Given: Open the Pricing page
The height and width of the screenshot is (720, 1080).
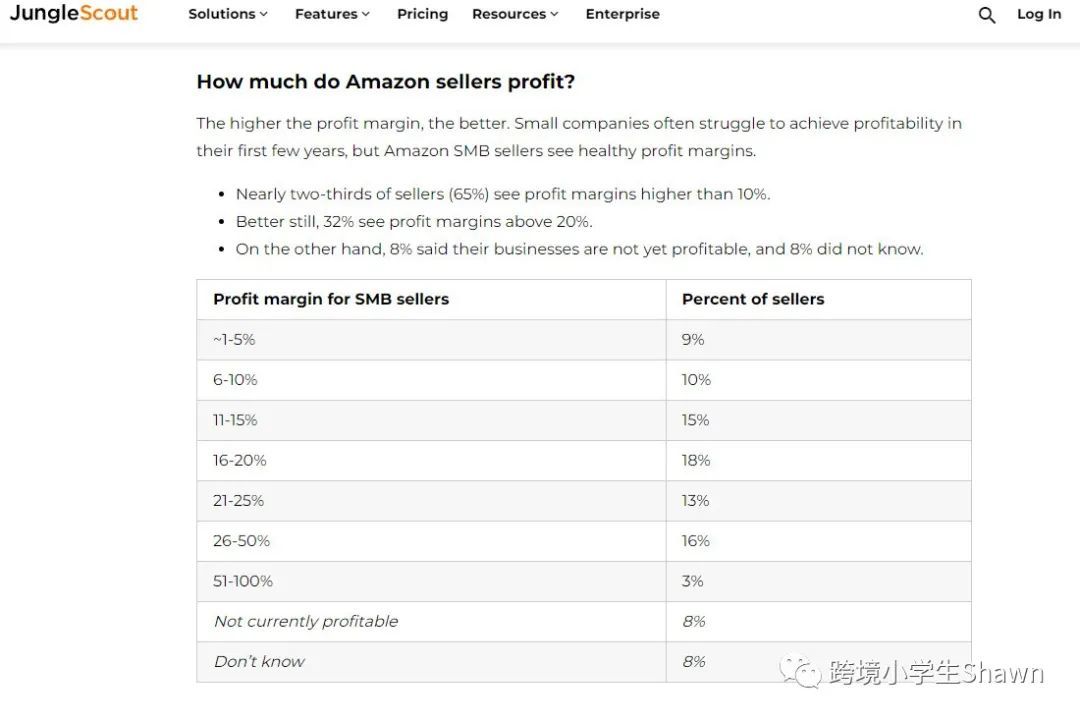Looking at the screenshot, I should 422,14.
